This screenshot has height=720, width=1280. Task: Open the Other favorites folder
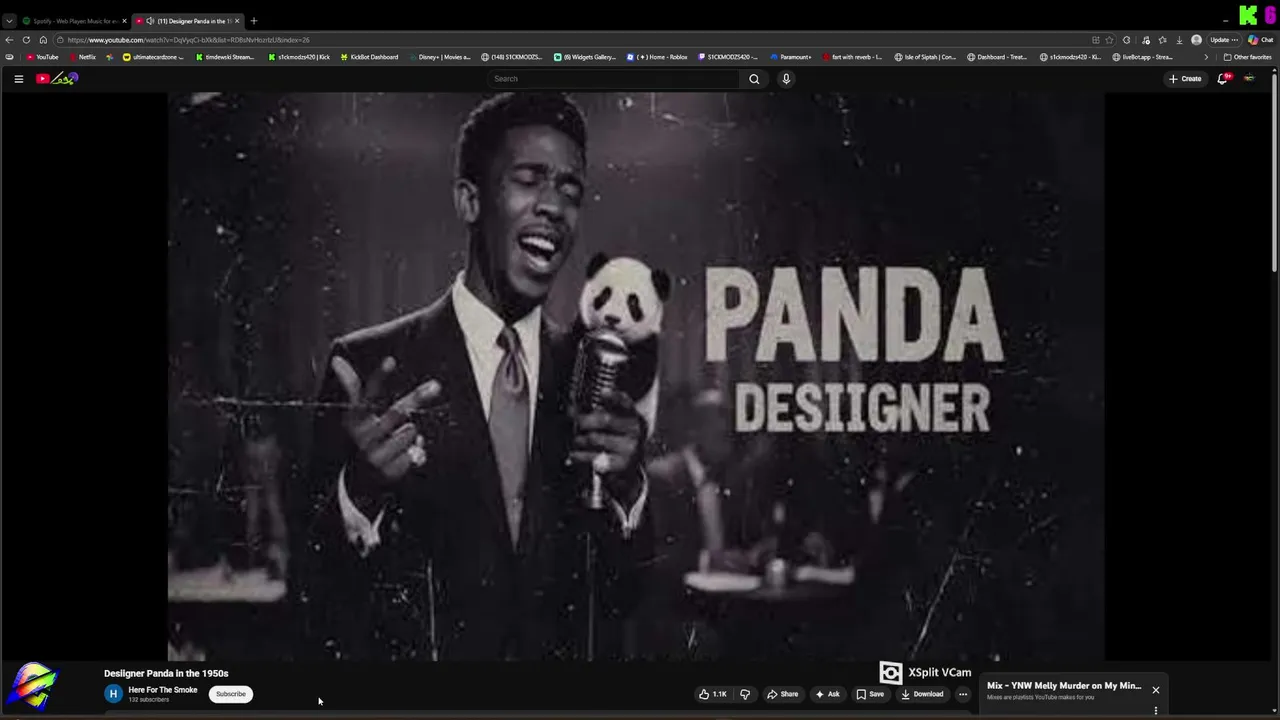[x=1247, y=57]
